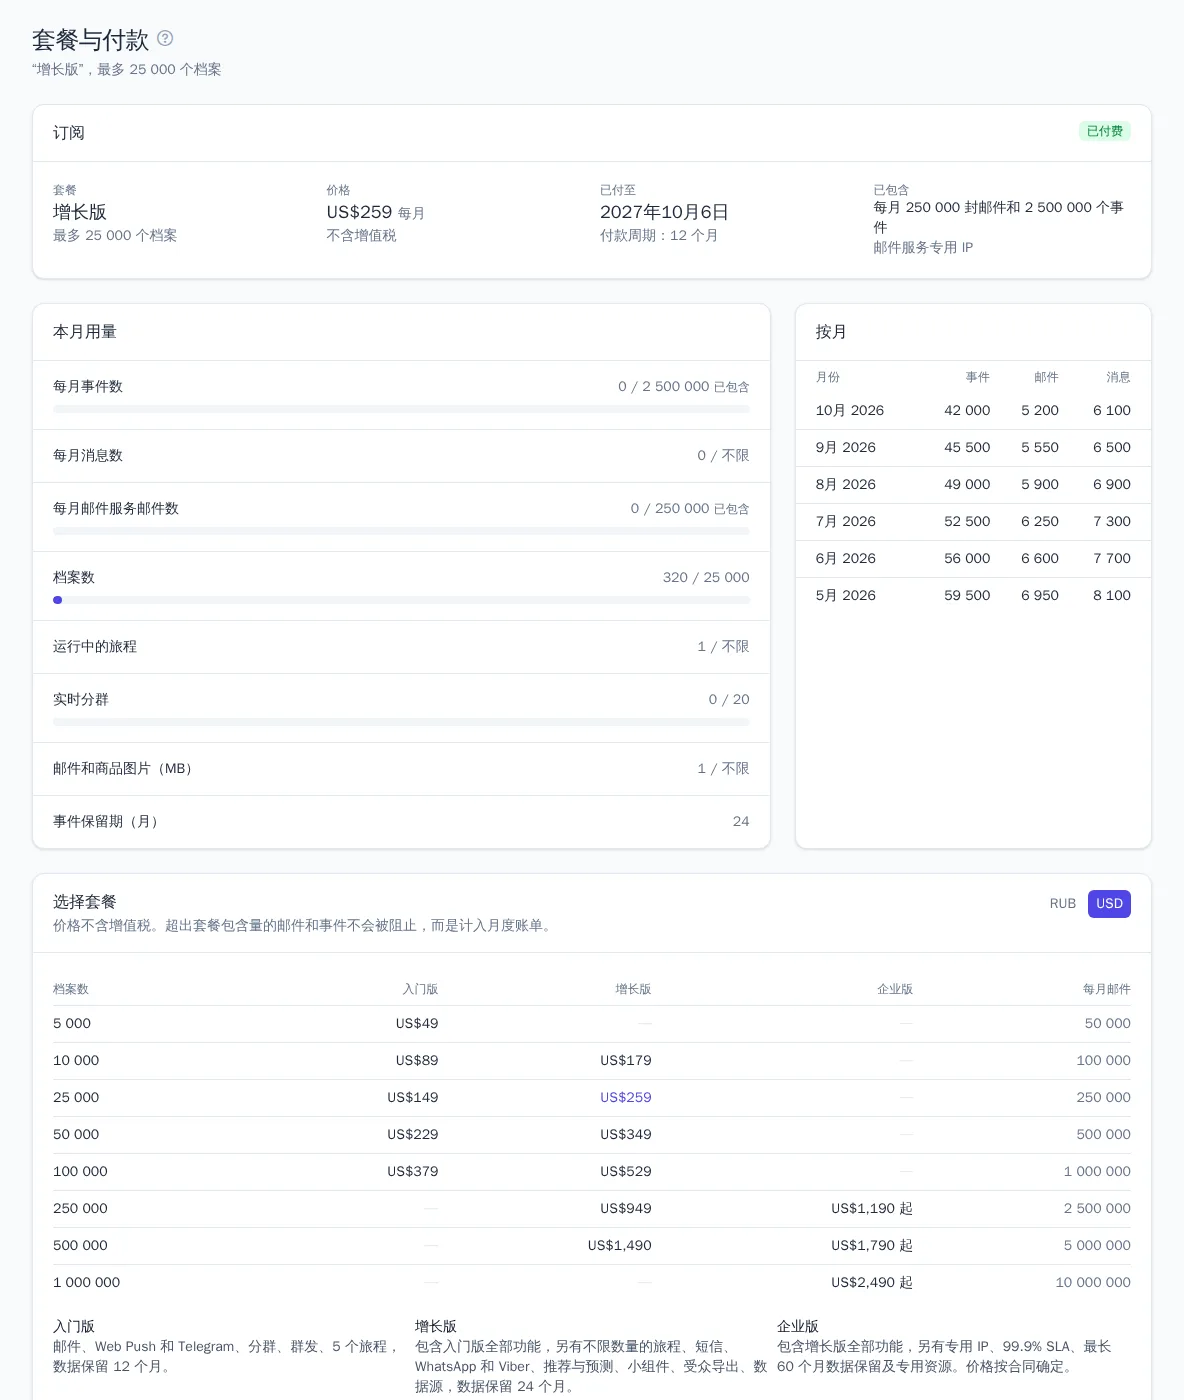1184x1400 pixels.
Task: Click the 入门版 column header
Action: coord(420,989)
